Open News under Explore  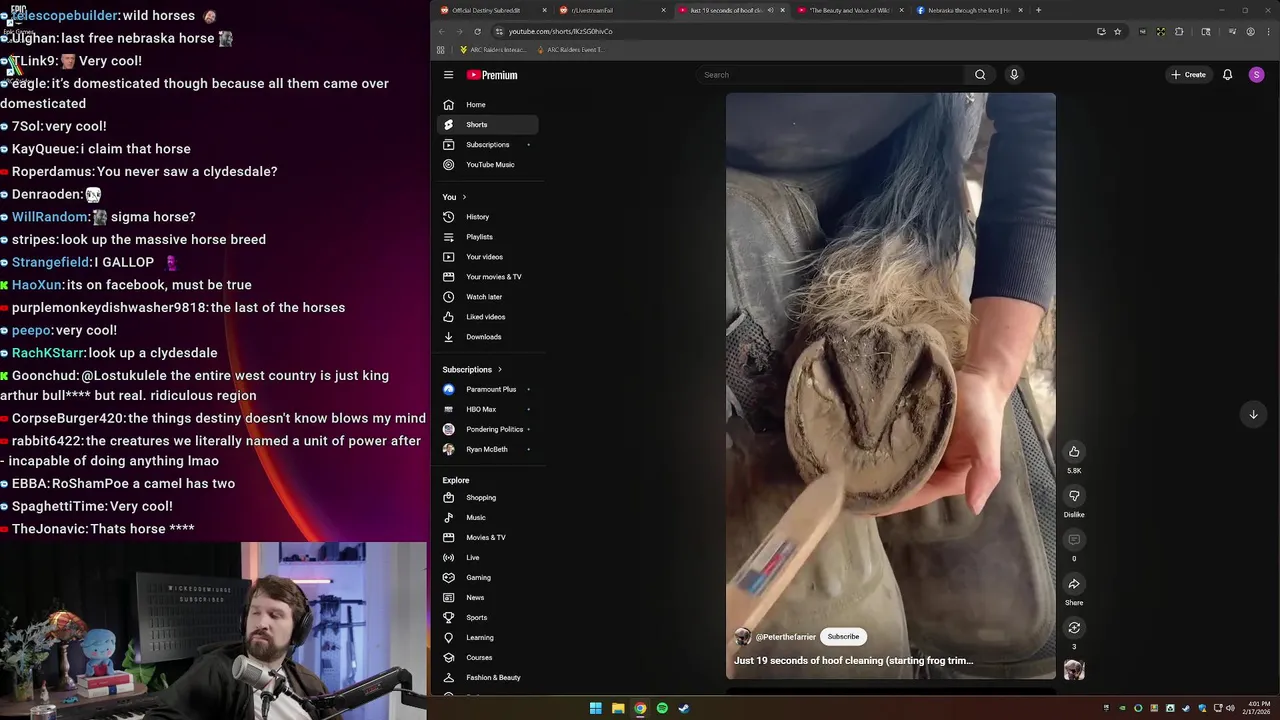[488, 598]
